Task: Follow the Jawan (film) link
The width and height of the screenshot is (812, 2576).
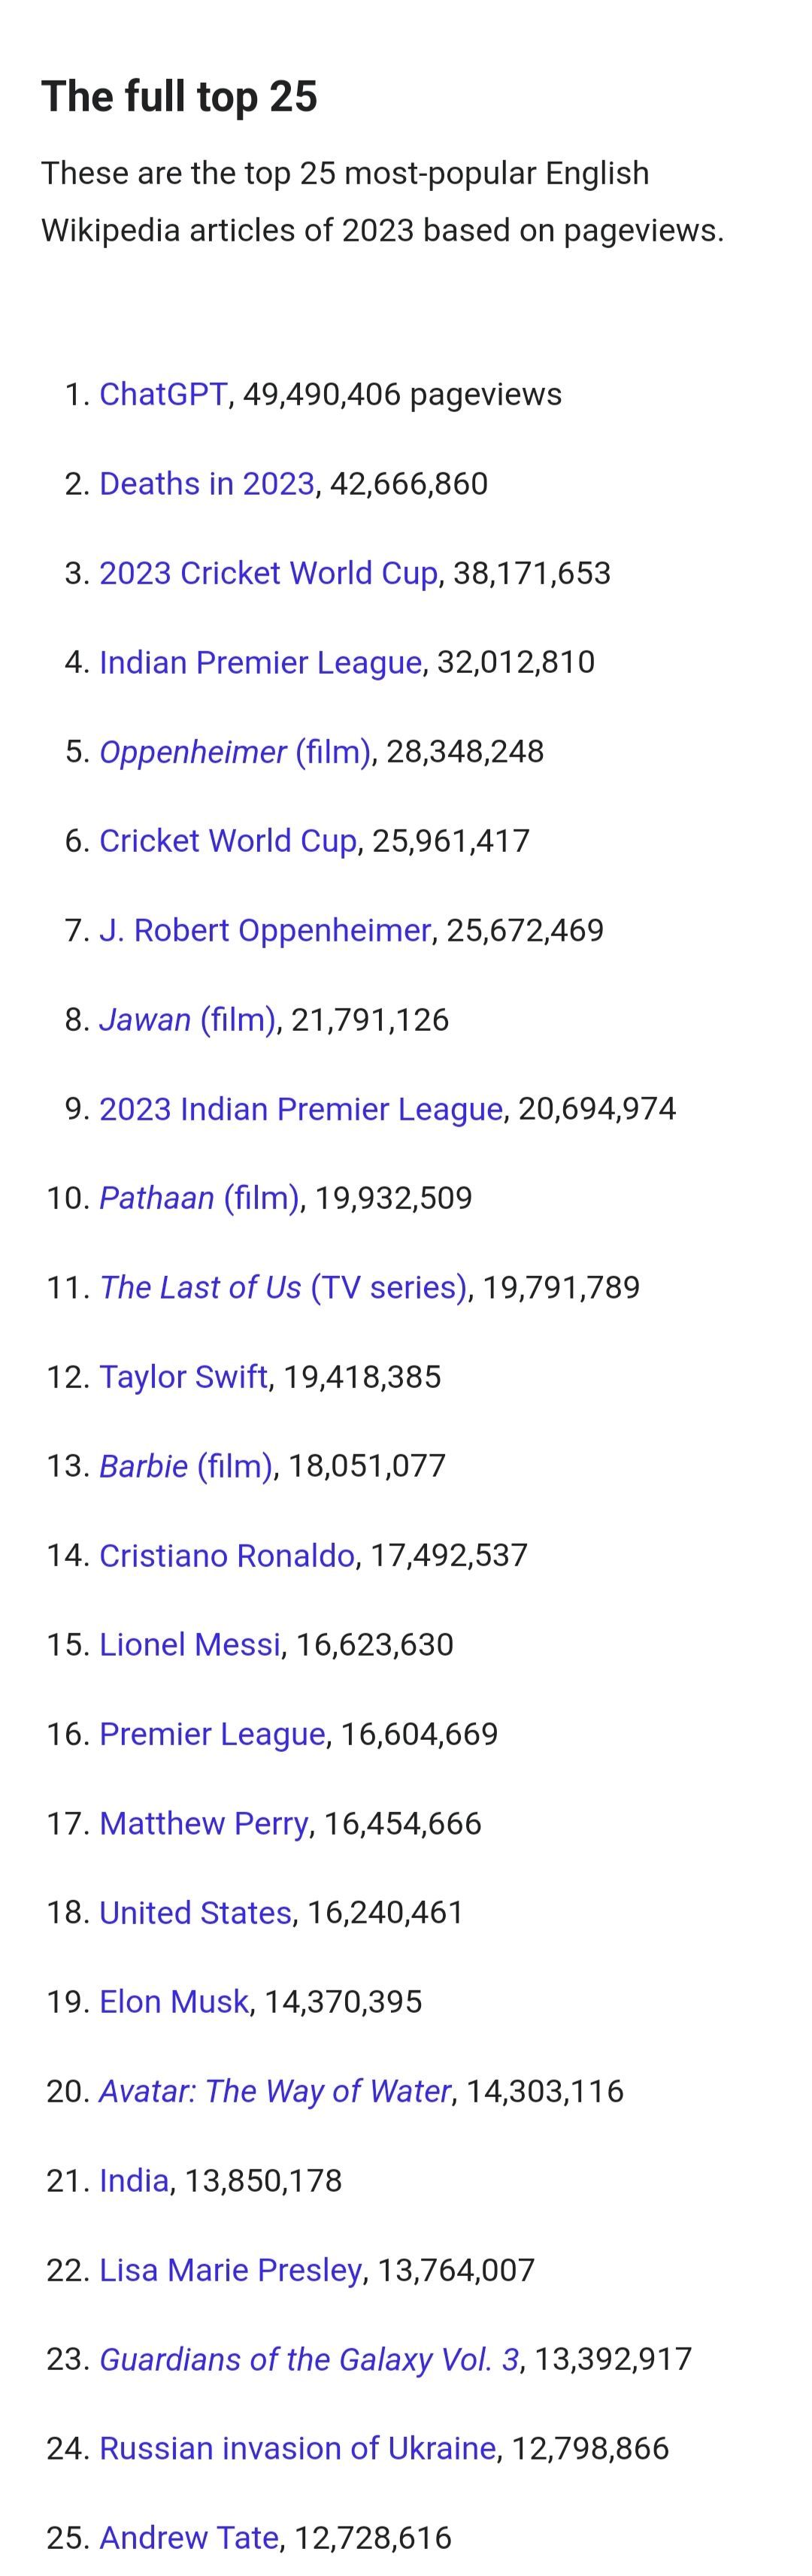Action: point(188,1019)
